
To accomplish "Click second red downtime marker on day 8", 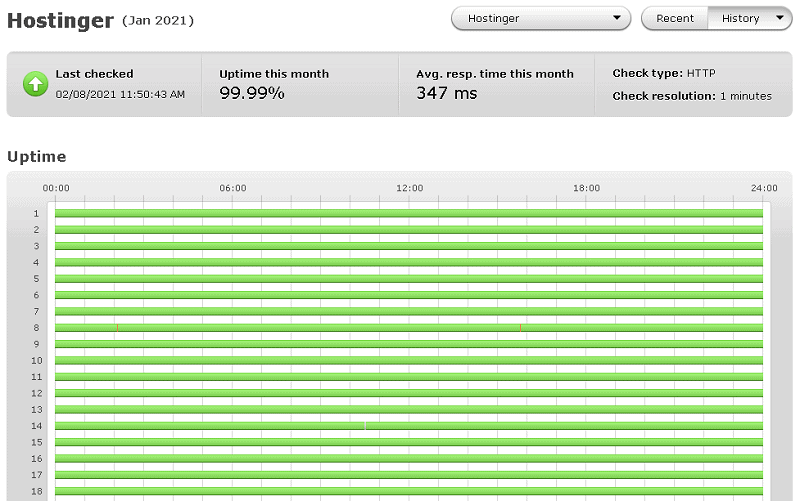I will pos(520,328).
